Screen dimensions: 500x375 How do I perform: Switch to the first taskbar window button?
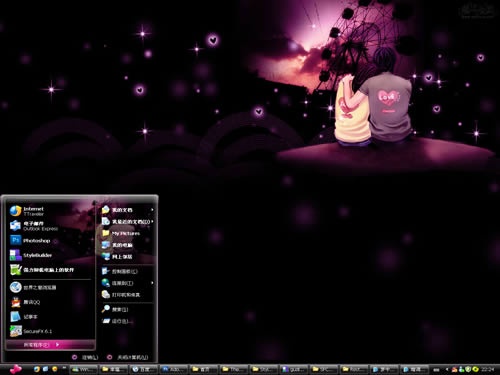click(83, 369)
